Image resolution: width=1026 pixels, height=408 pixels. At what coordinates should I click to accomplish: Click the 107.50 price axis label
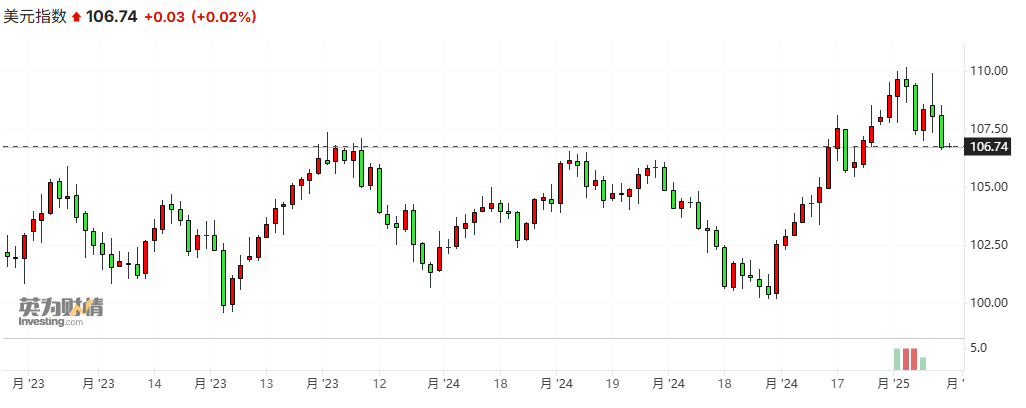pos(986,128)
